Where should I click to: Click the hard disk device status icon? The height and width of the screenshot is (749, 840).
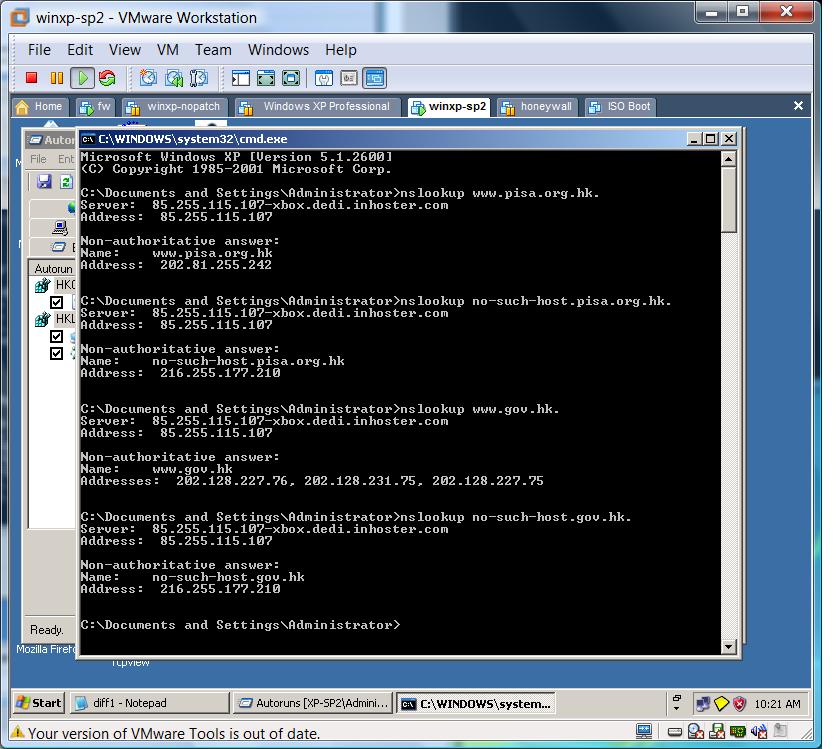click(x=675, y=732)
